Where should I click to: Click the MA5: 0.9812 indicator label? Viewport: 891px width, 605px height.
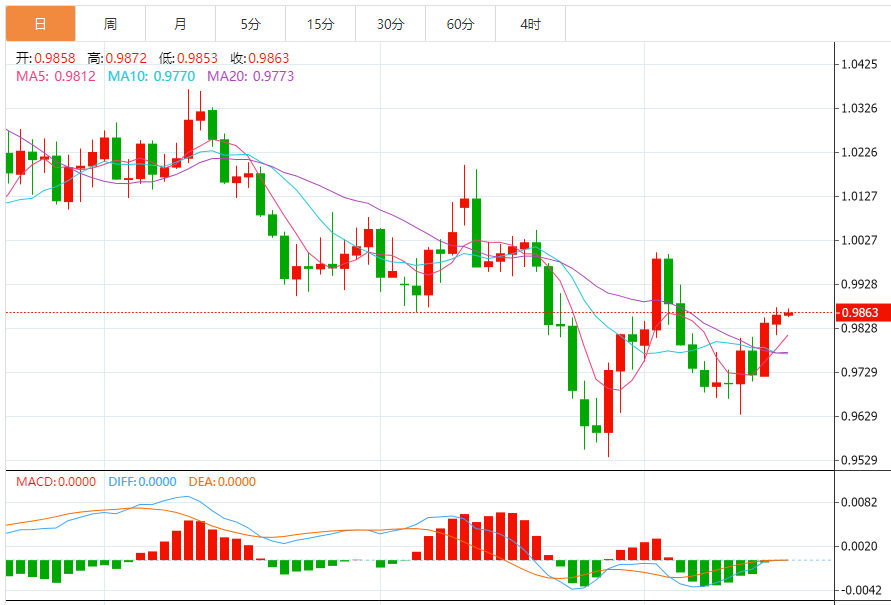click(x=56, y=76)
